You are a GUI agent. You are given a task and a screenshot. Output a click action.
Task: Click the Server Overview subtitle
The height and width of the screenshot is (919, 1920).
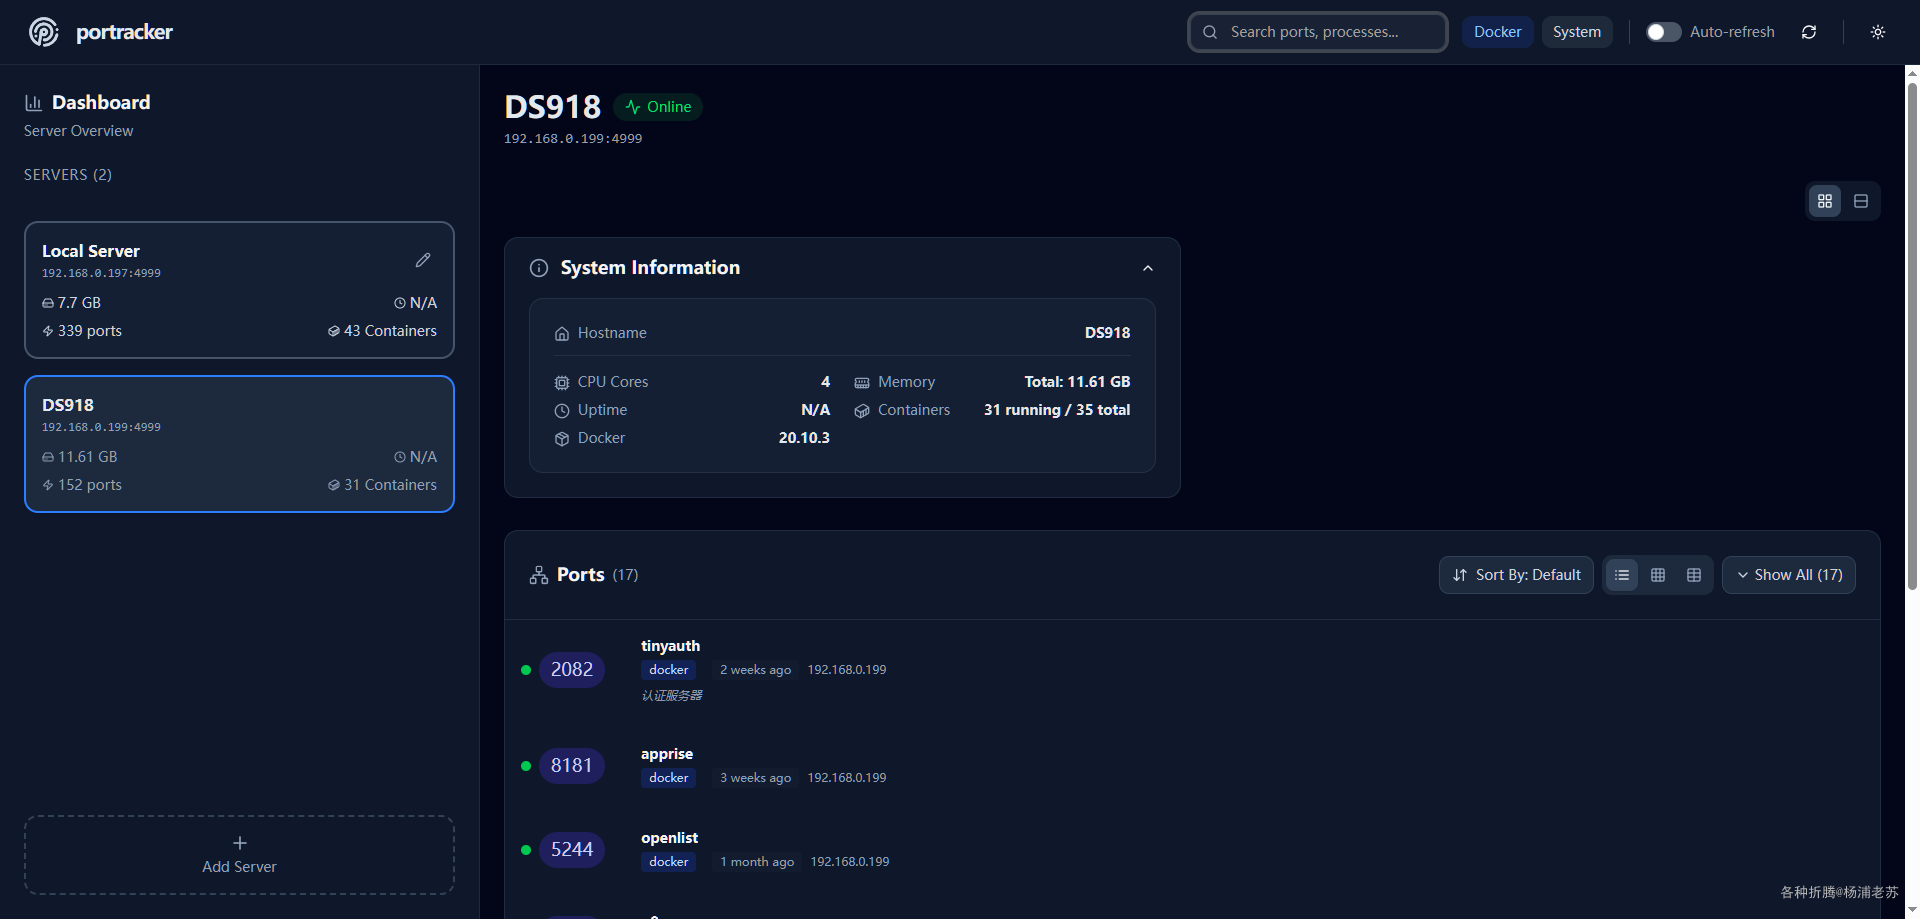point(78,131)
